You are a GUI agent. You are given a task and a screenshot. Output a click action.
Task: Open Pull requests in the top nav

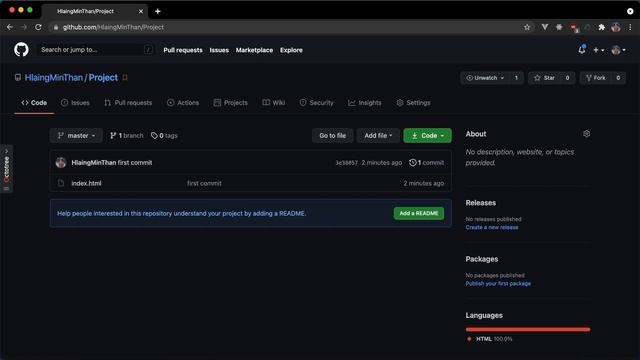[183, 50]
